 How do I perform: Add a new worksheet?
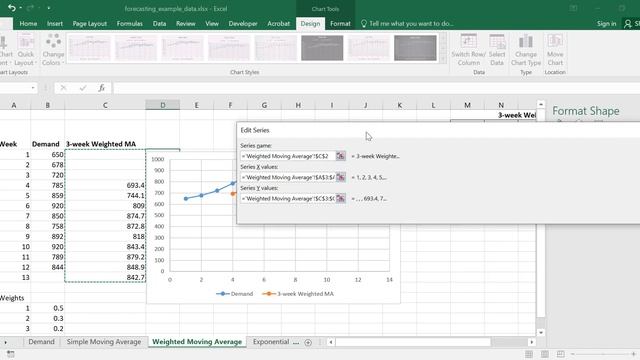coord(308,342)
